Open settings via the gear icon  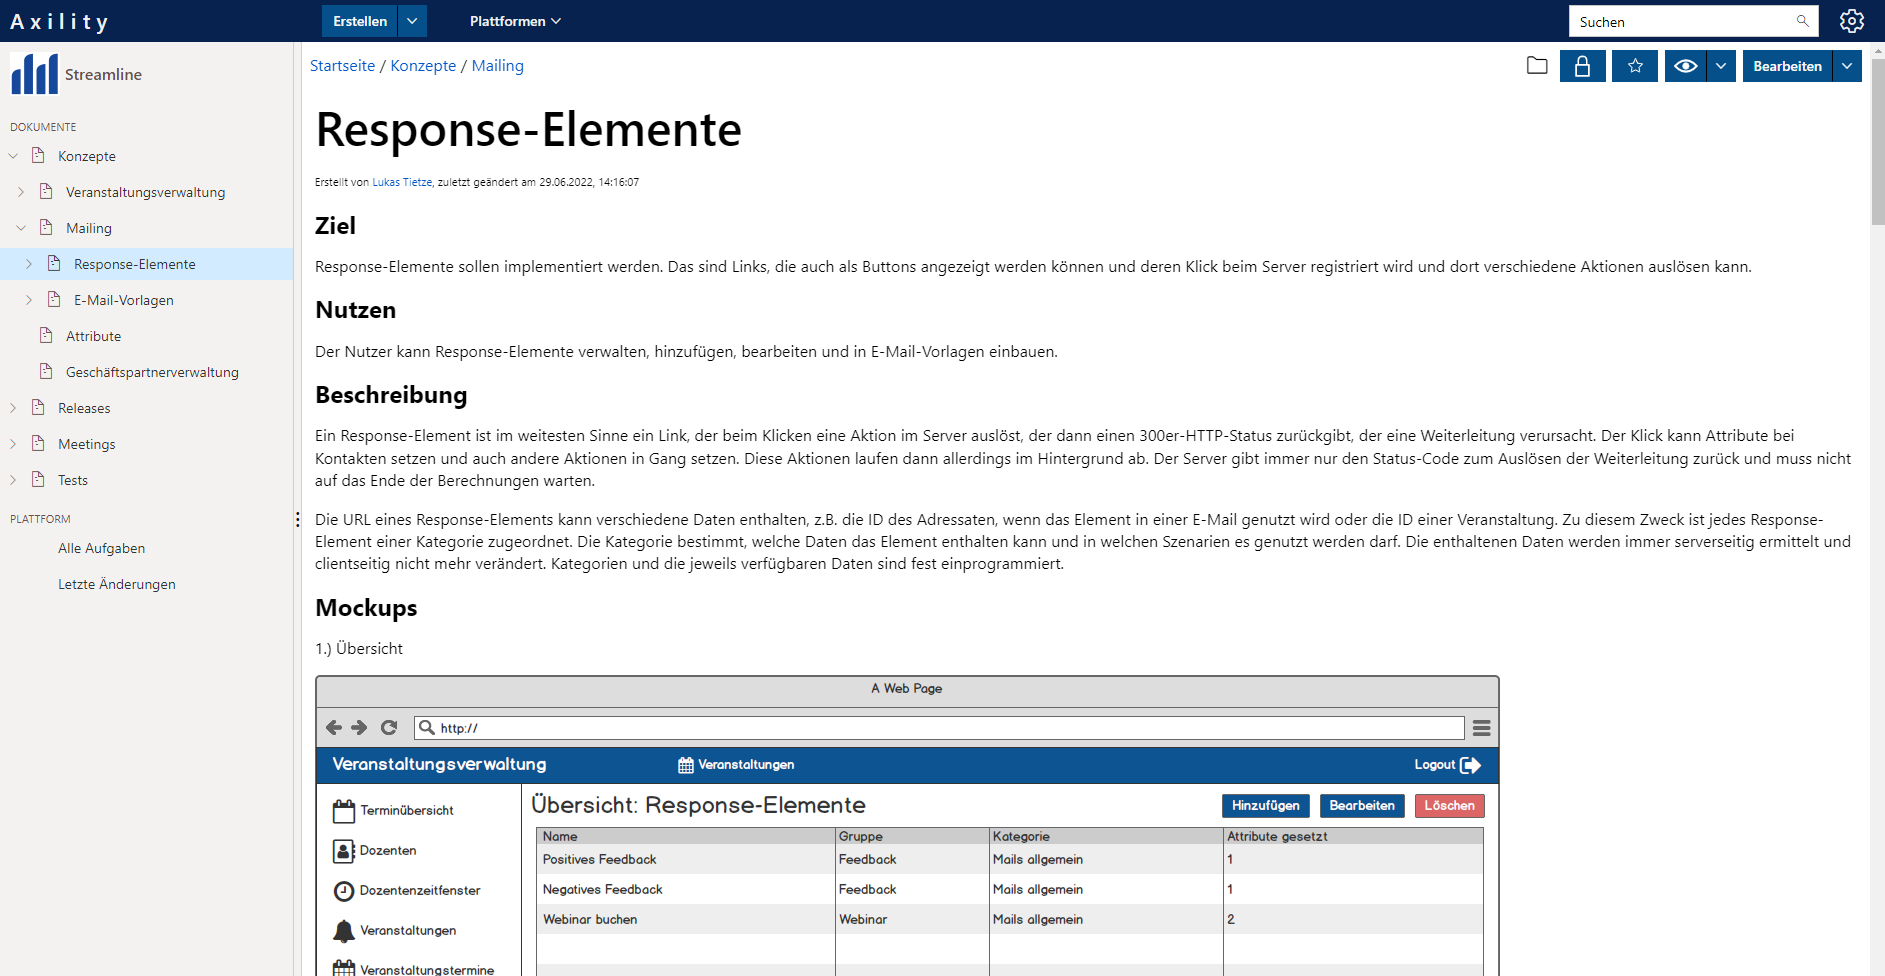coord(1852,21)
